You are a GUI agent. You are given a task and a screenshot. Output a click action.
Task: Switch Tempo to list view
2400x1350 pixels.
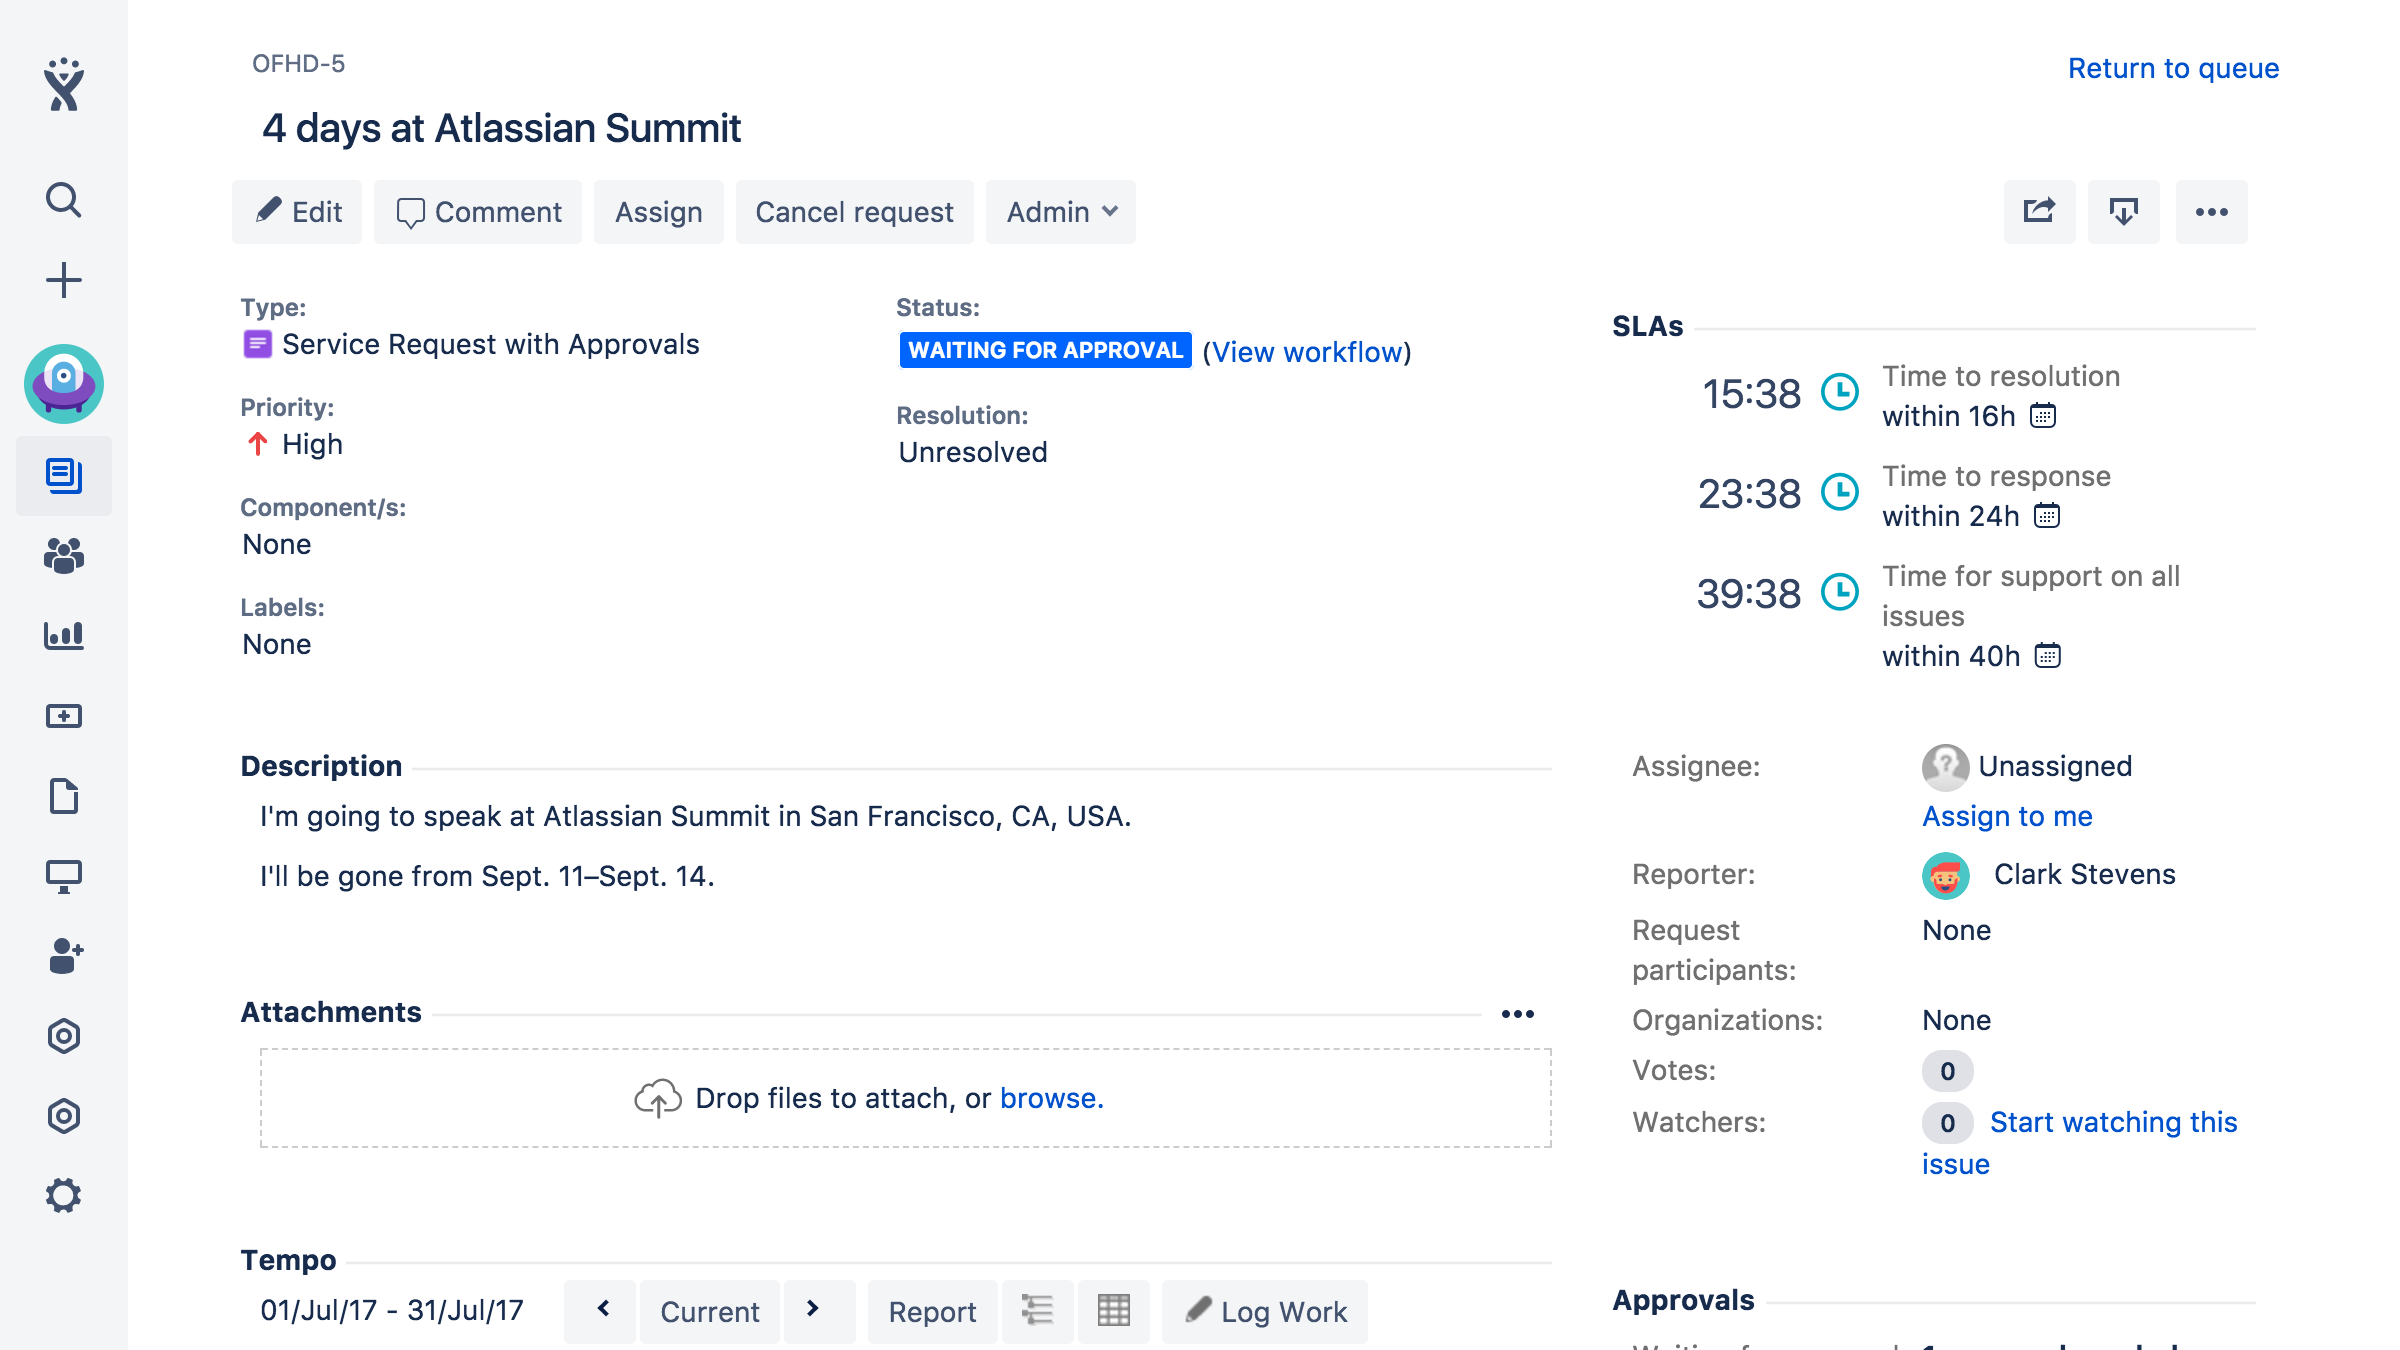tap(1037, 1310)
